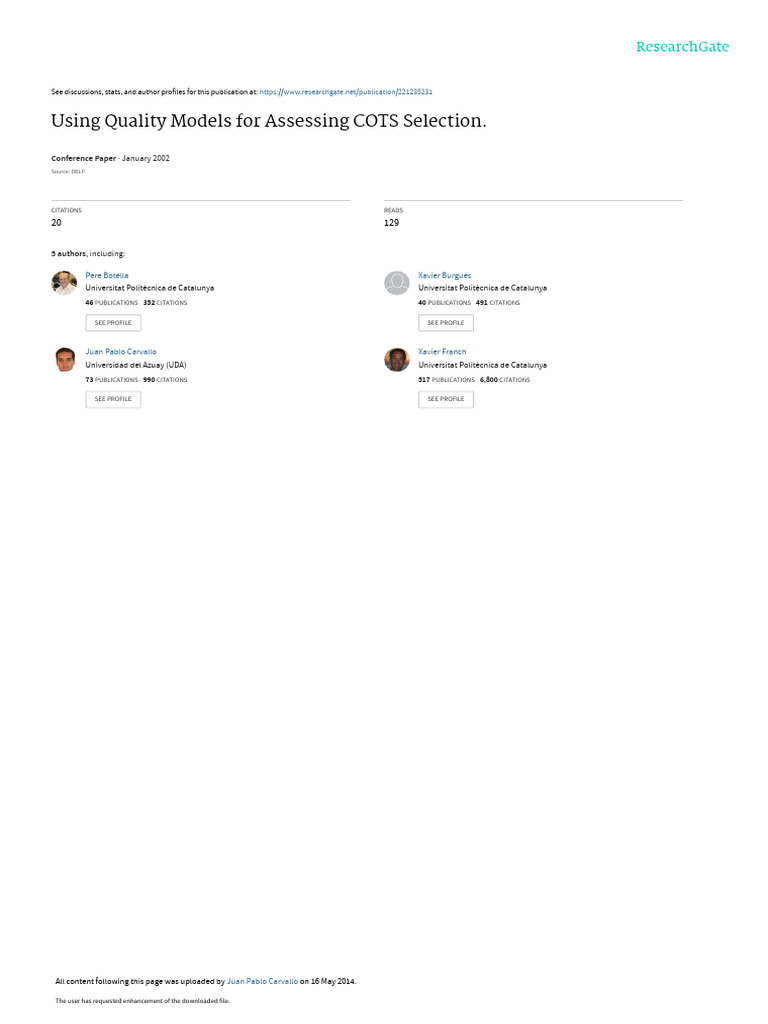Image resolution: width=768 pixels, height=1024 pixels.
Task: Open Xavier Burgués author name link
Action: 444,276
